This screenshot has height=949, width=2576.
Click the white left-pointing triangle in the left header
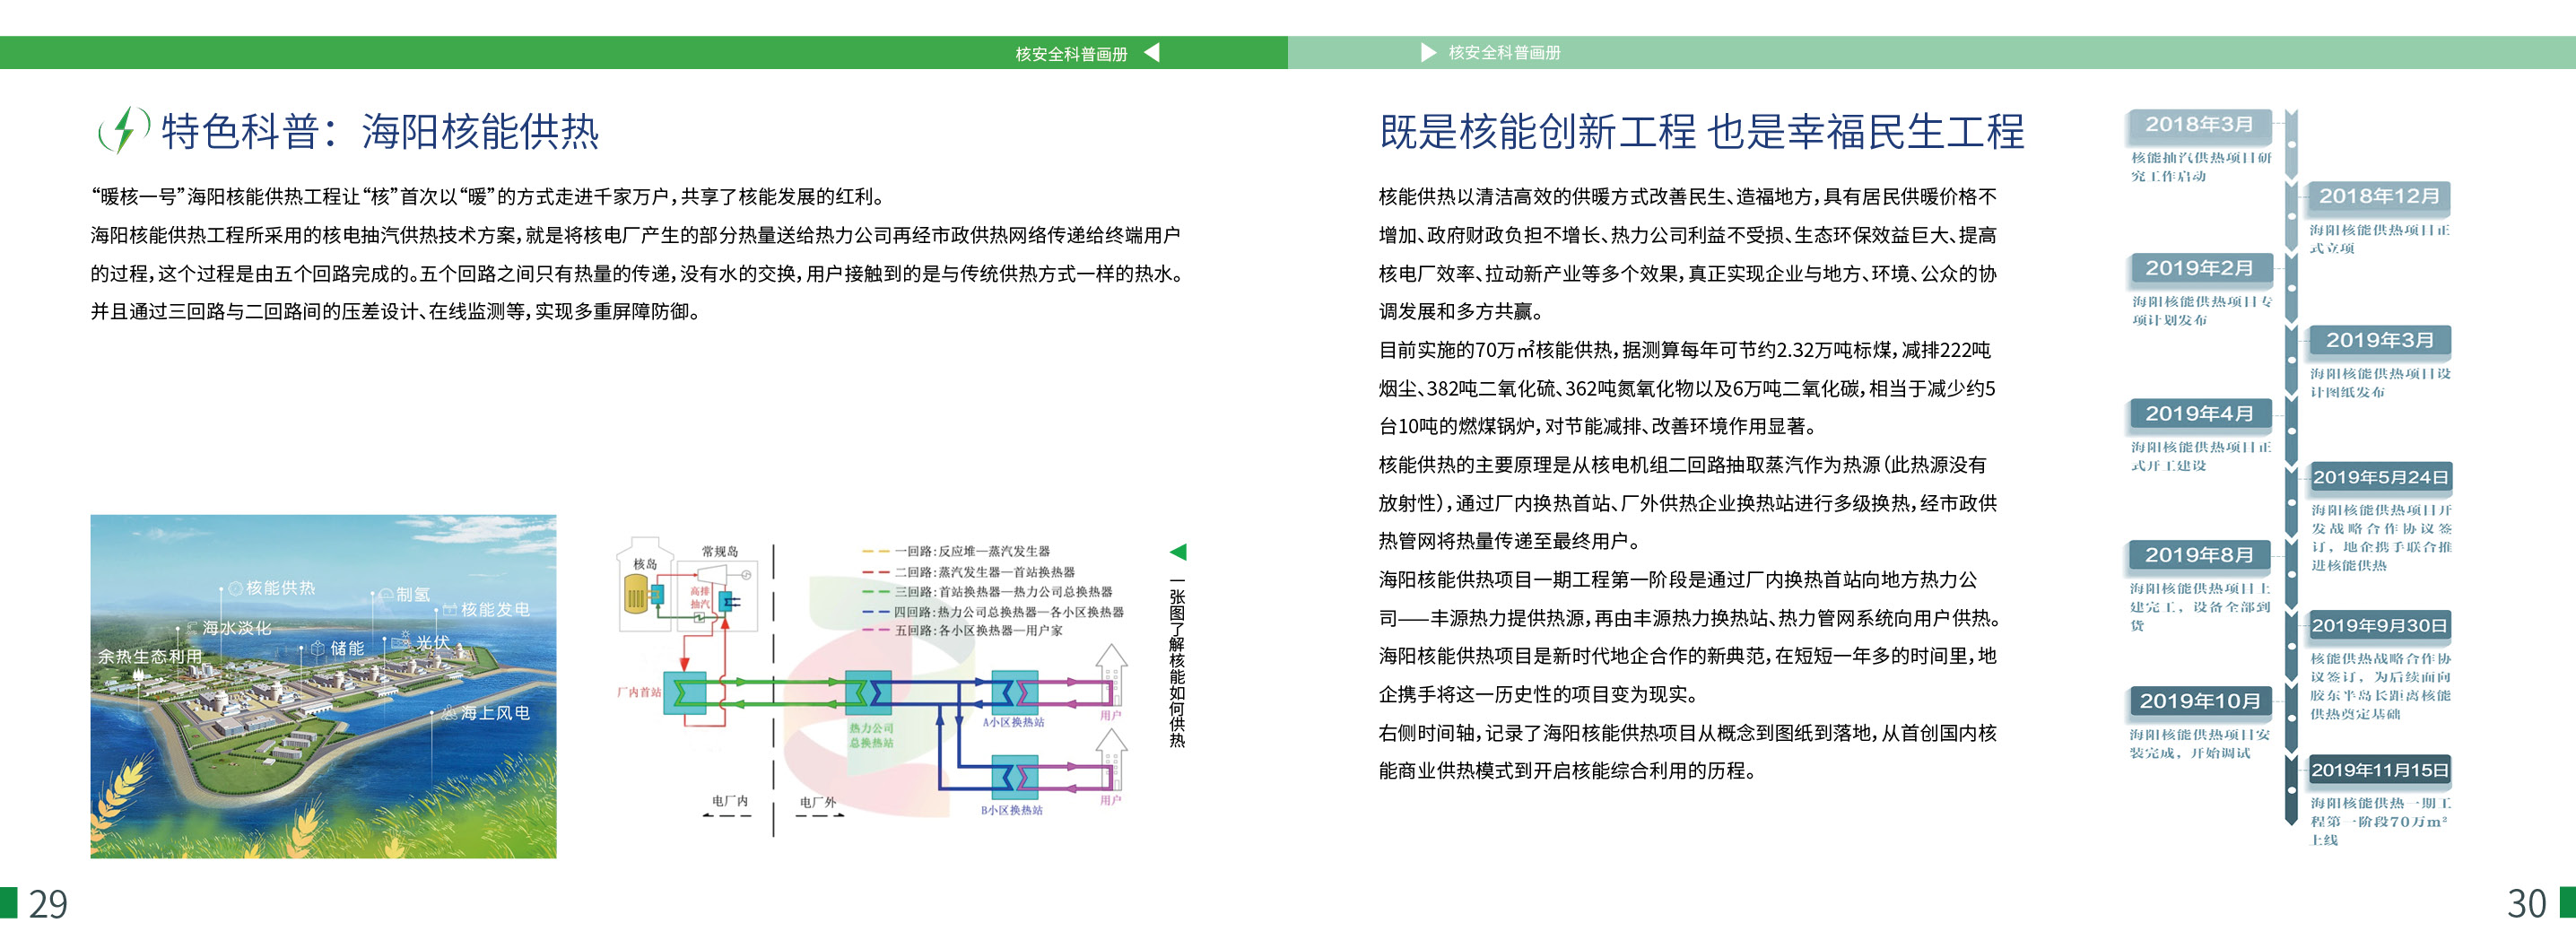[x=1151, y=52]
